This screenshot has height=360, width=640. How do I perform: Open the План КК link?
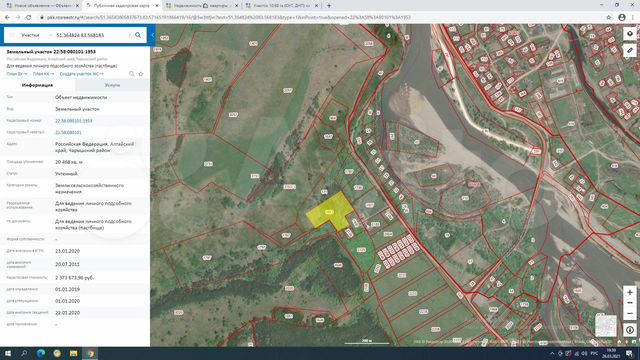tap(43, 74)
